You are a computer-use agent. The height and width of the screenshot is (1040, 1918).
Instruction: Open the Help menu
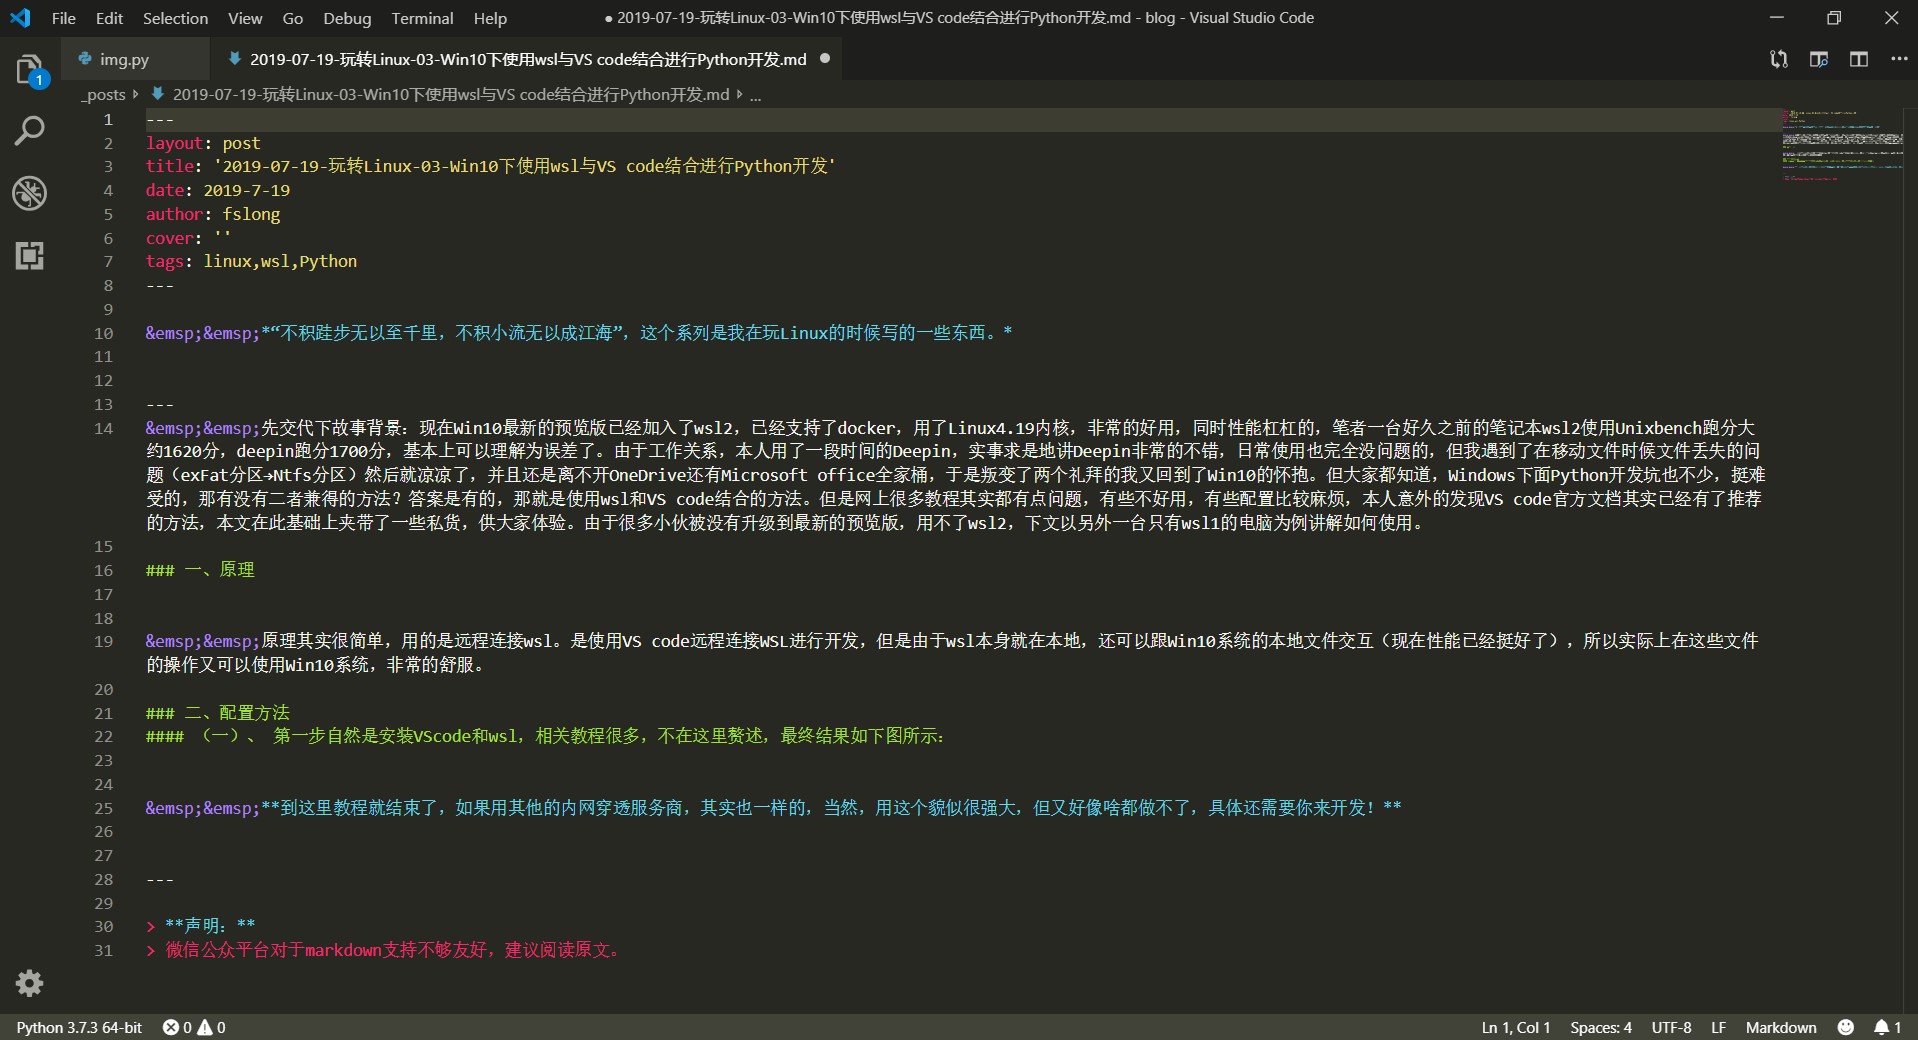coord(490,18)
